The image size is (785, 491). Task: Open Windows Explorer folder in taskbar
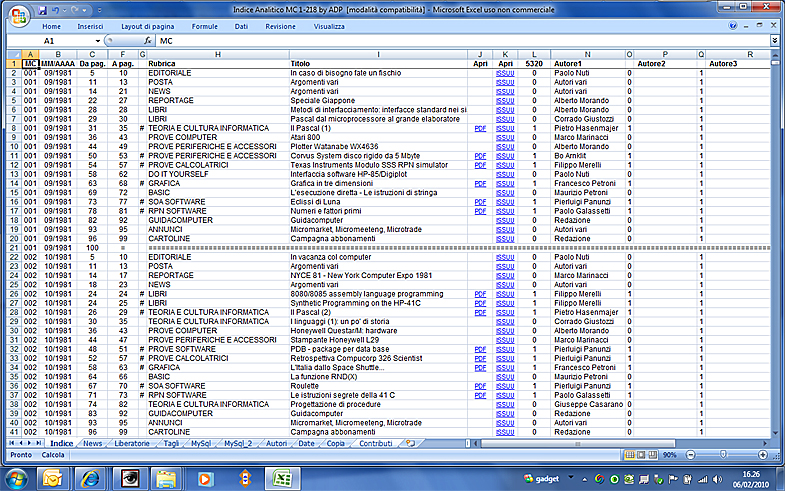click(166, 479)
